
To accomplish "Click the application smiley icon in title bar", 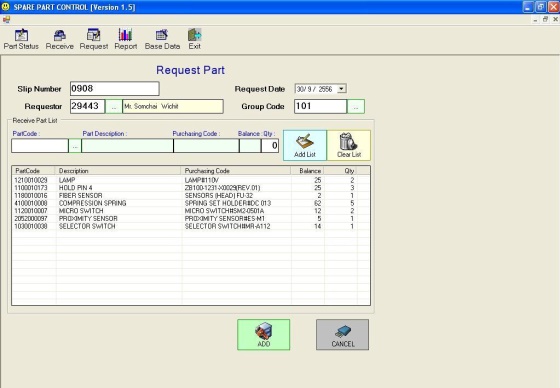I will coord(6,7).
